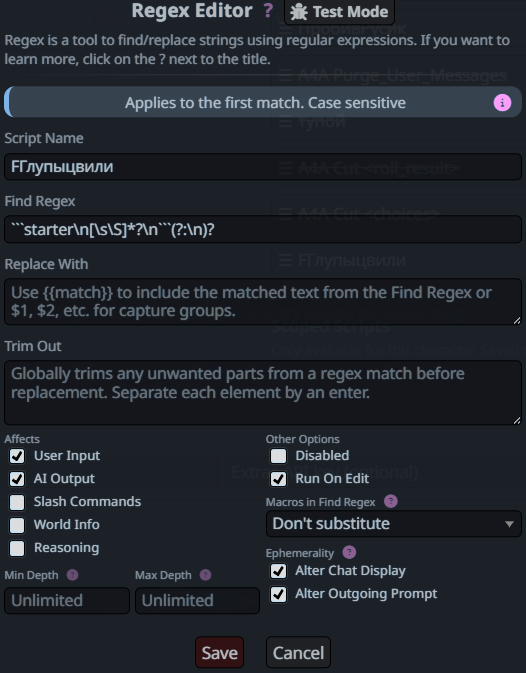Open regex help question mark beside title

[268, 10]
